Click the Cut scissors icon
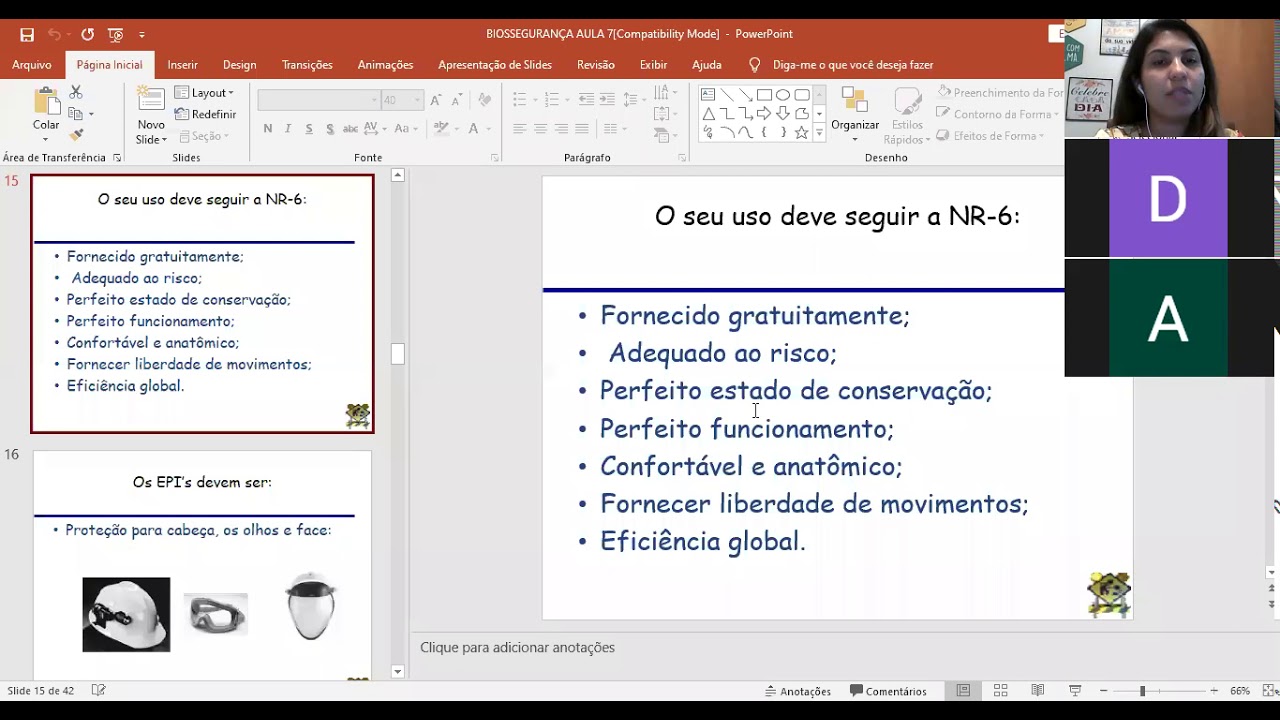Image resolution: width=1280 pixels, height=720 pixels. coord(76,93)
